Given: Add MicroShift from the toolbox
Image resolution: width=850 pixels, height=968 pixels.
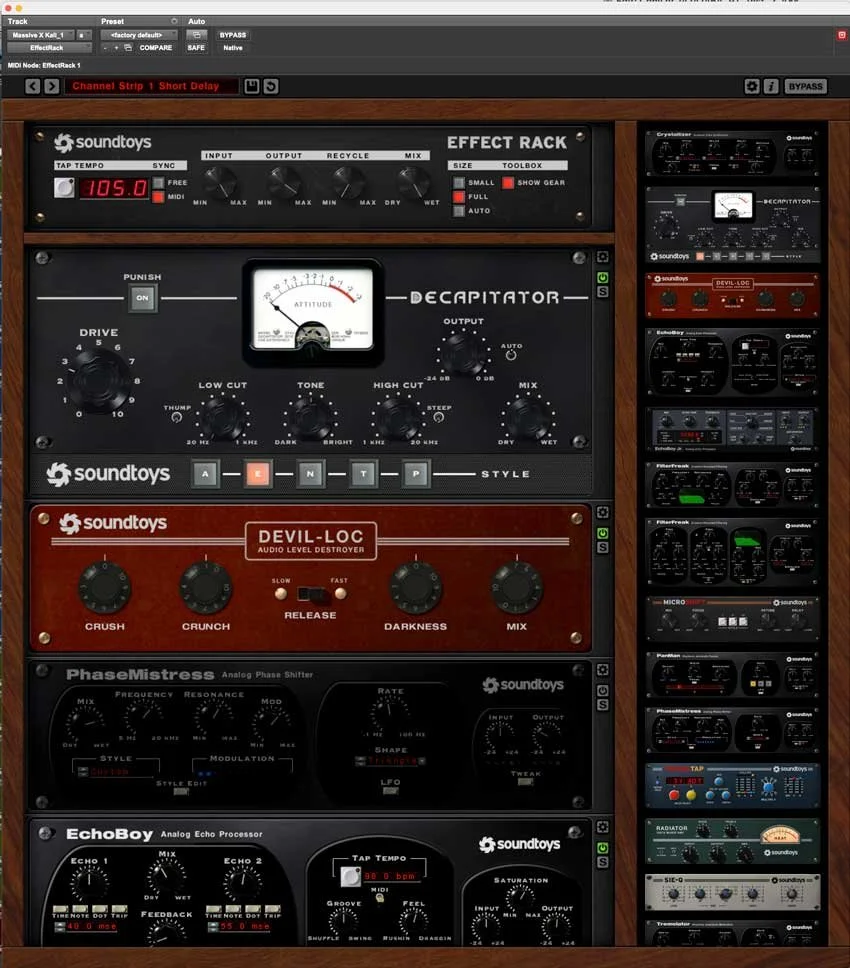Looking at the screenshot, I should coord(733,618).
